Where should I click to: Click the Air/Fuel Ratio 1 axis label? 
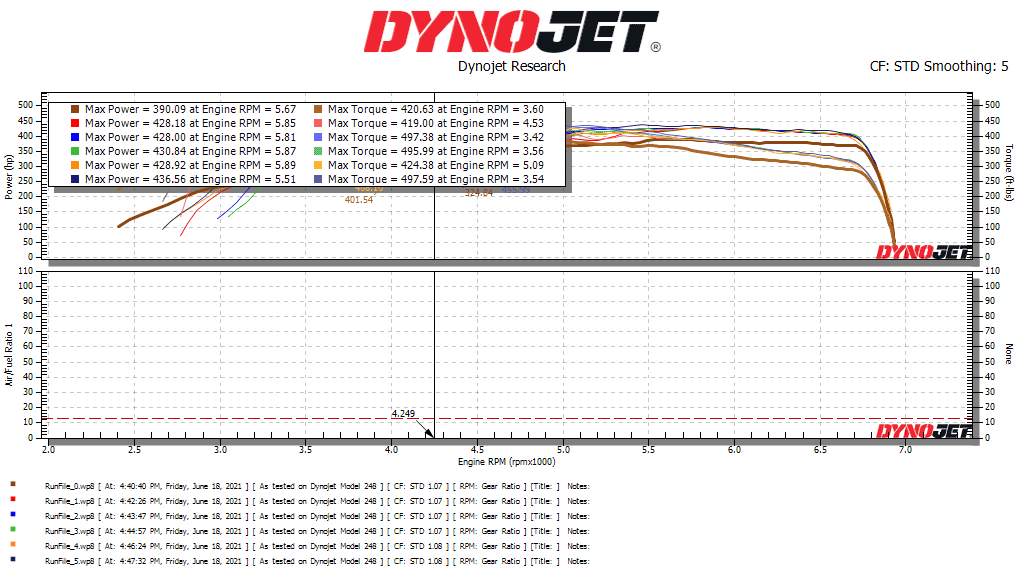(9, 355)
